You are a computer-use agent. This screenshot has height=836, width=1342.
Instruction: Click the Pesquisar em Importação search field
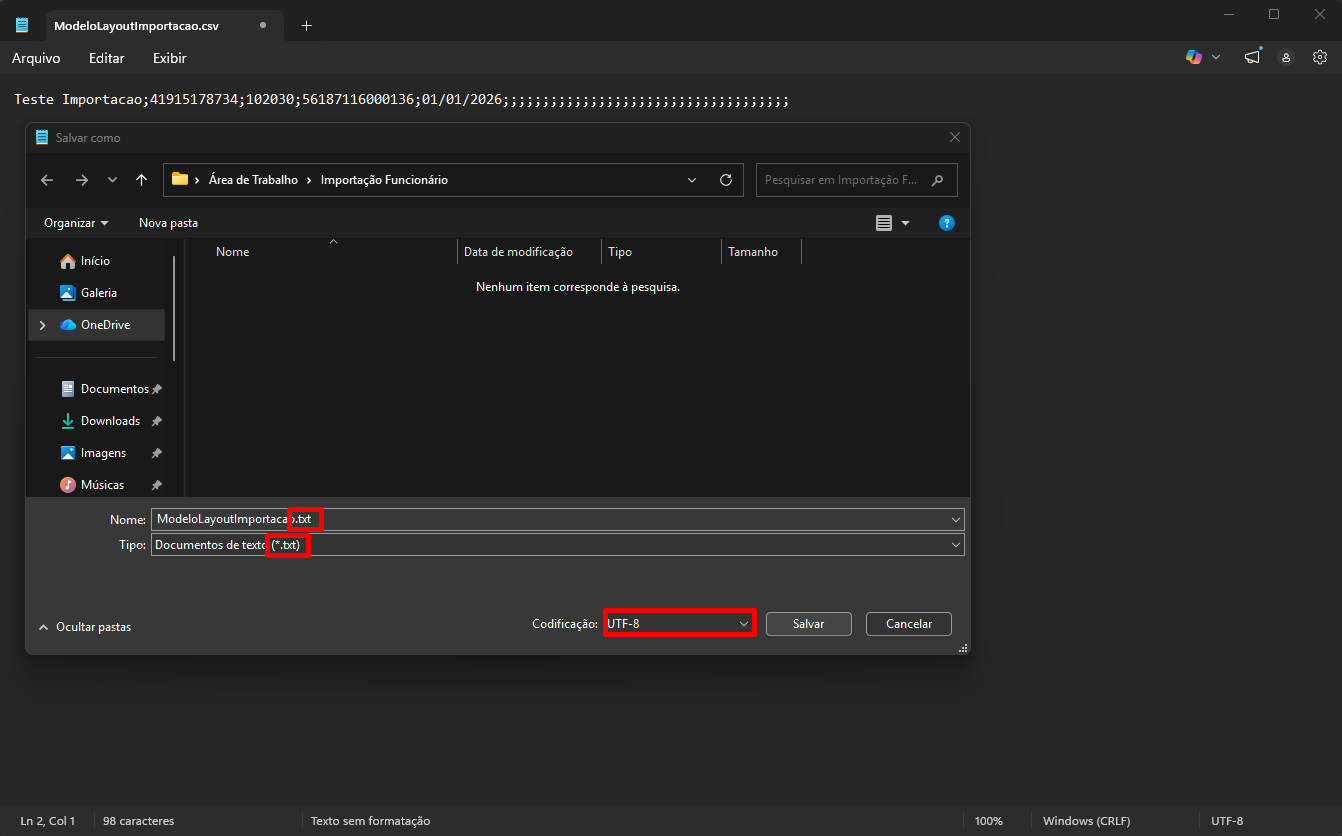tap(856, 180)
